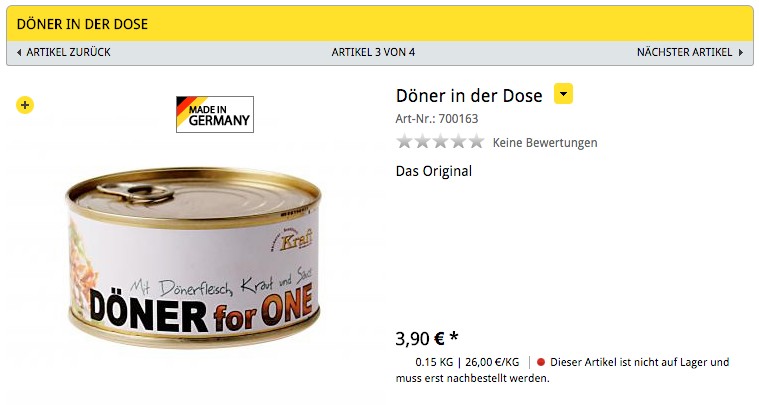This screenshot has width=759, height=405.
Task: Go to Nächster Artikel
Action: coord(684,52)
